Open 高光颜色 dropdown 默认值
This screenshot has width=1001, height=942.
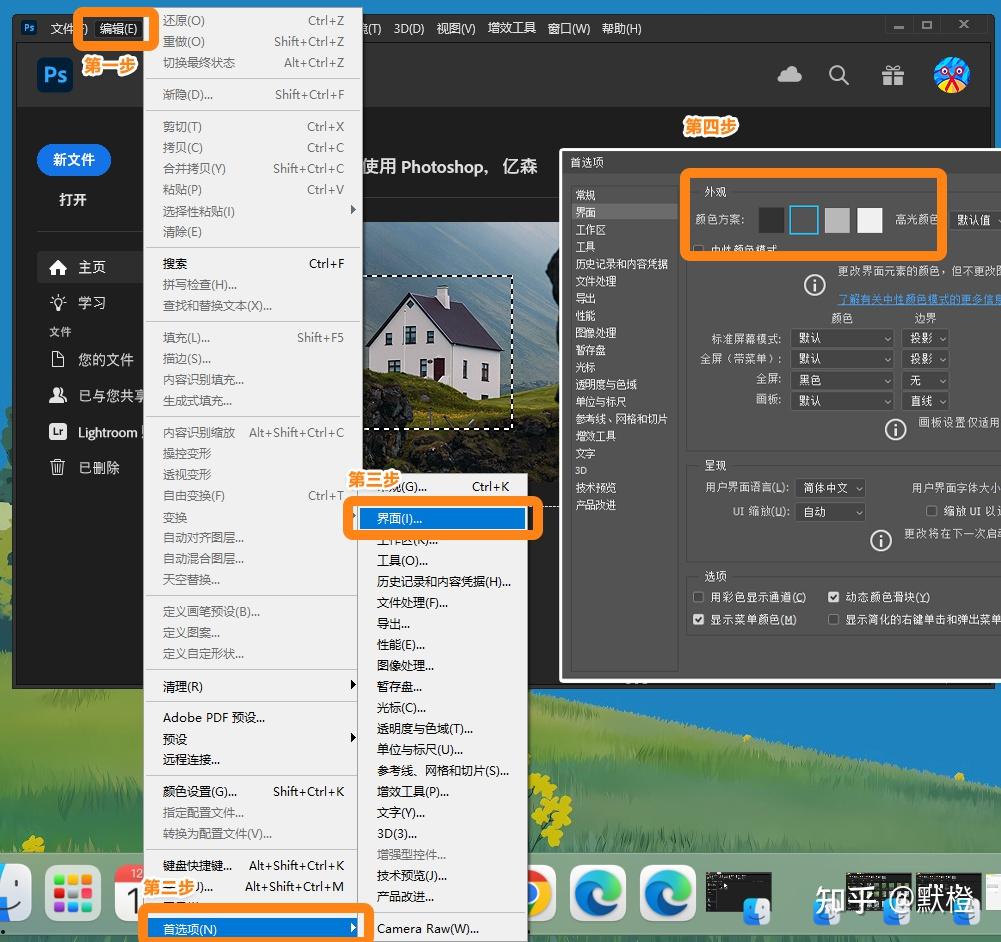[975, 220]
